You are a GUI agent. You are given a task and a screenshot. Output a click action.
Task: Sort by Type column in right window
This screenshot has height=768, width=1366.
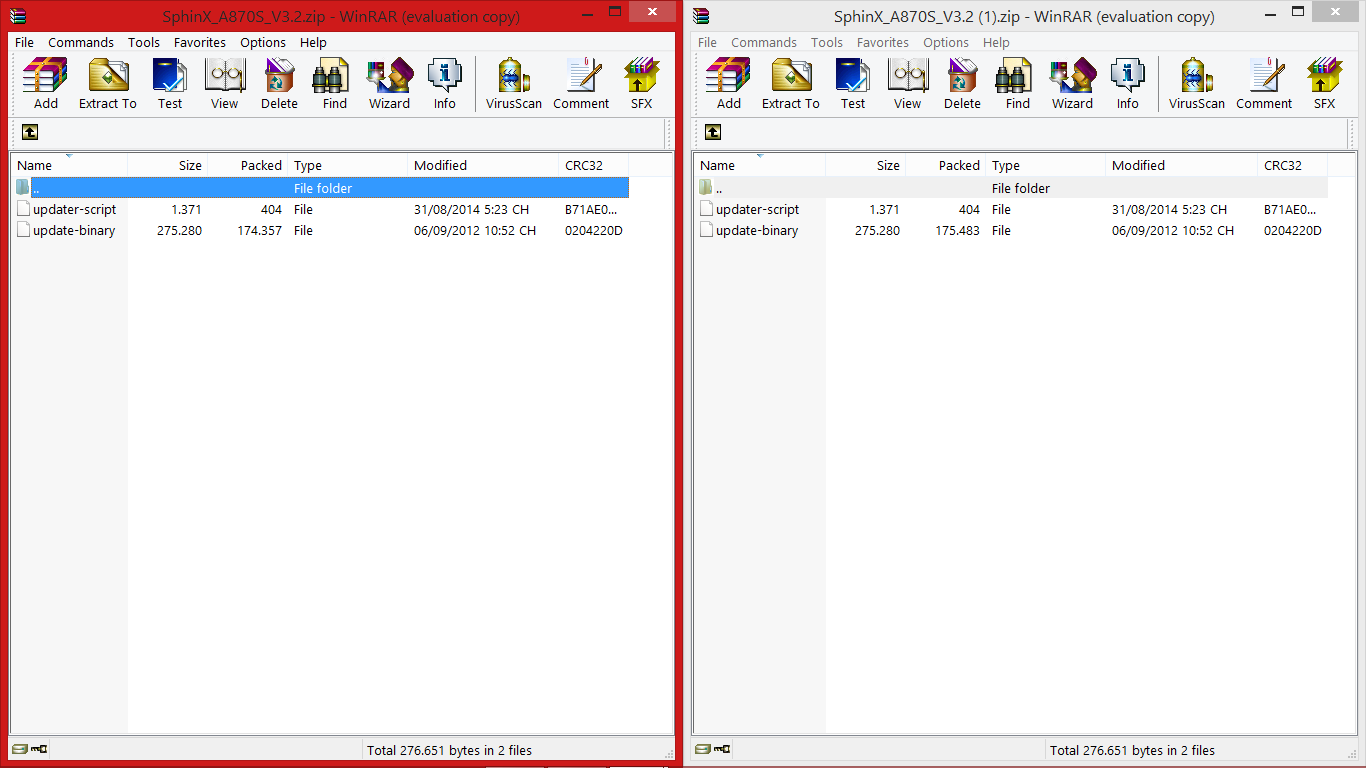1046,165
